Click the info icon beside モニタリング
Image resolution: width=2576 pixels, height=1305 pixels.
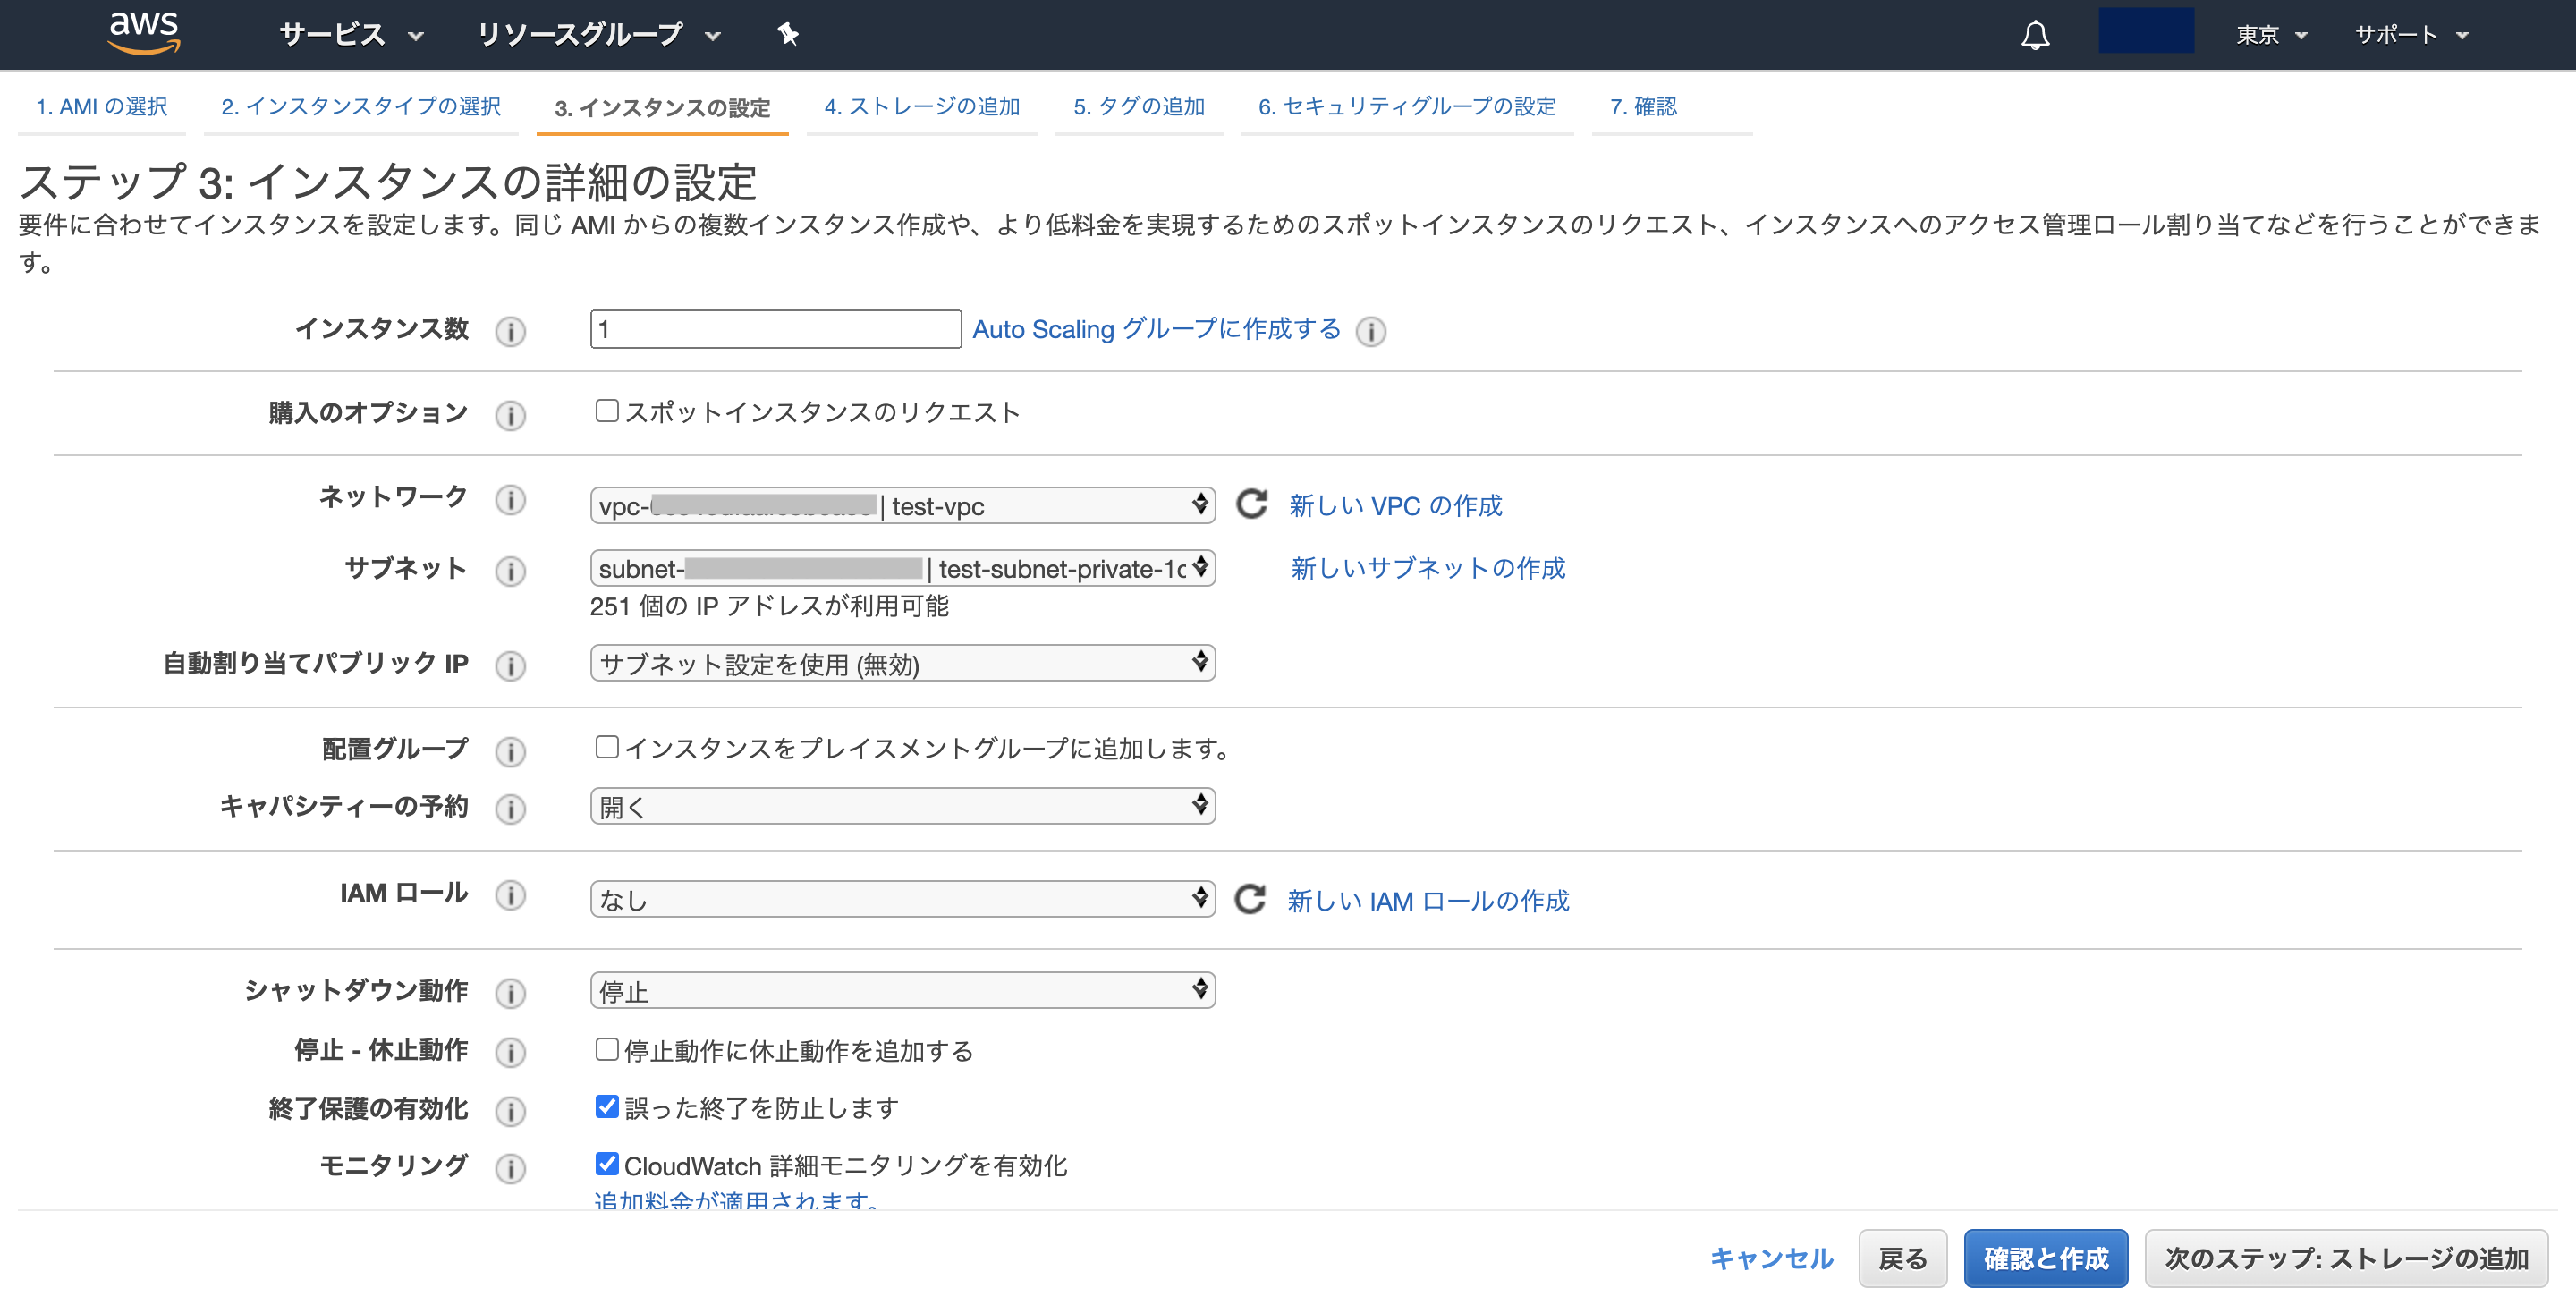[x=511, y=1167]
